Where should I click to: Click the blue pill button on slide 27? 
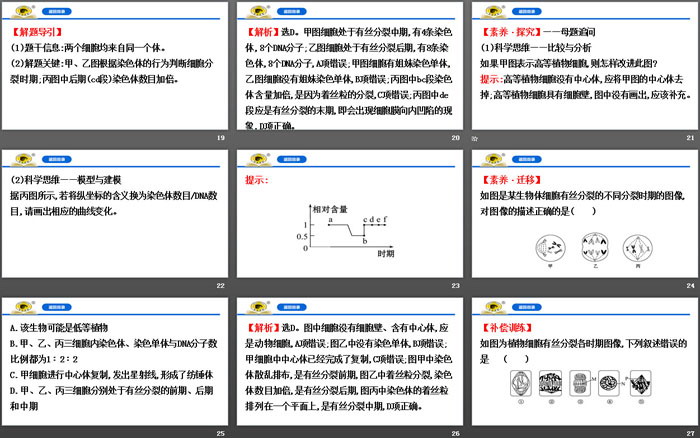point(527,307)
